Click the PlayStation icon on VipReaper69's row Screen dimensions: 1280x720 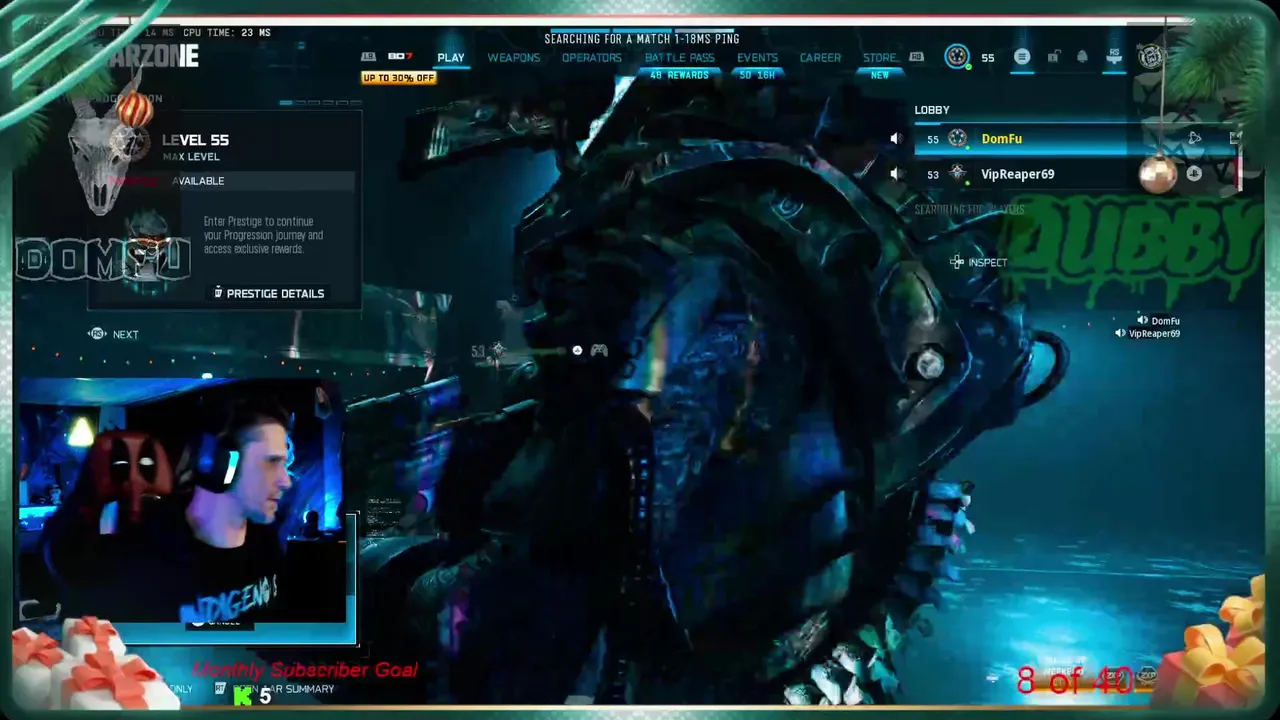tap(1194, 174)
